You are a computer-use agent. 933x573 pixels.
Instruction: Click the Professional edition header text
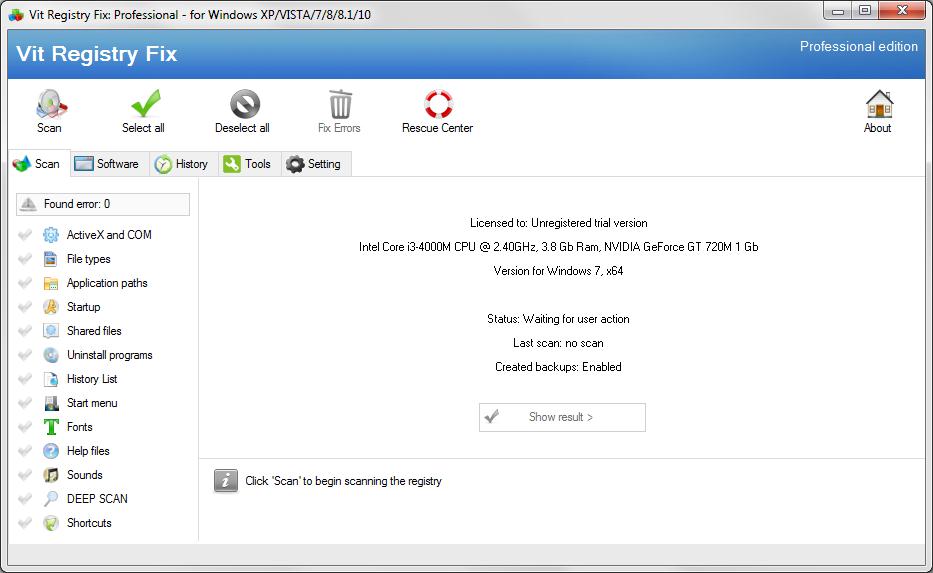[x=859, y=46]
